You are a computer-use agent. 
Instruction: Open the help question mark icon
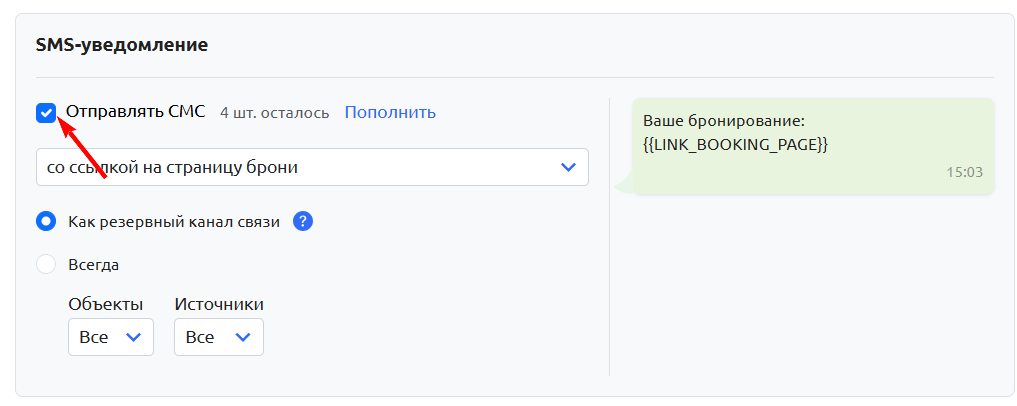tap(303, 222)
